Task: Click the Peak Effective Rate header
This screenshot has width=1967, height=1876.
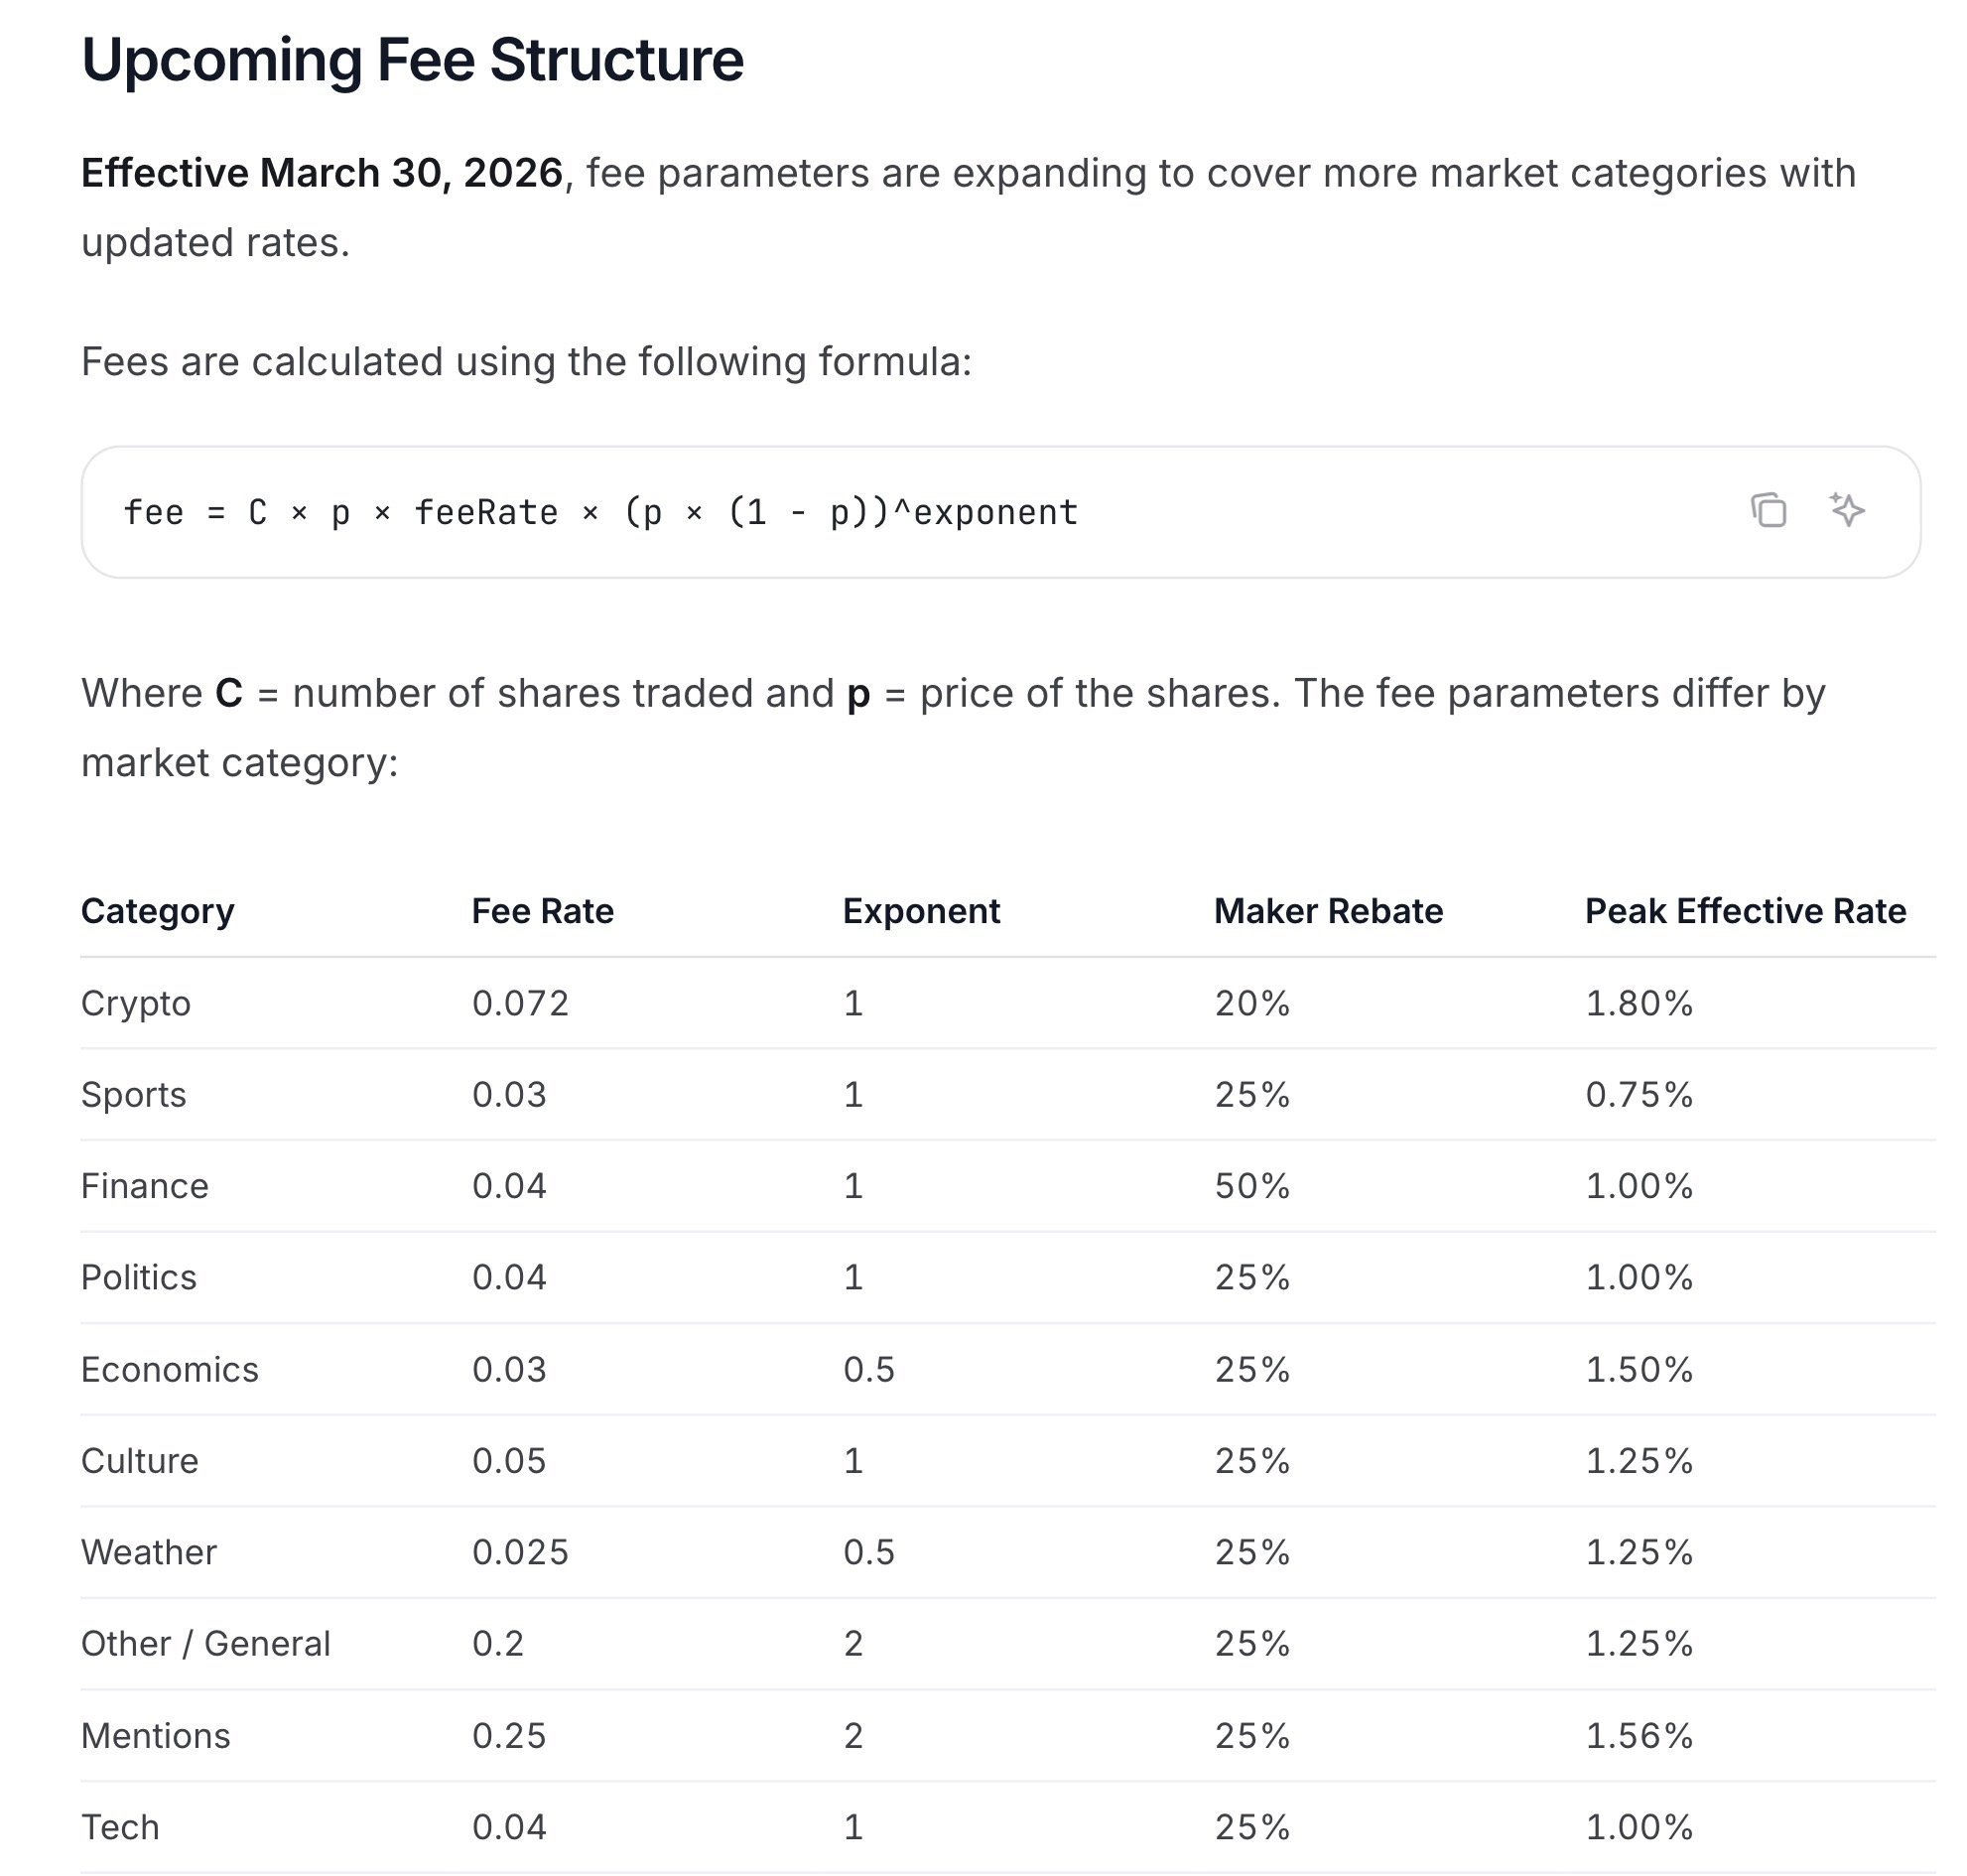Action: 1745,911
